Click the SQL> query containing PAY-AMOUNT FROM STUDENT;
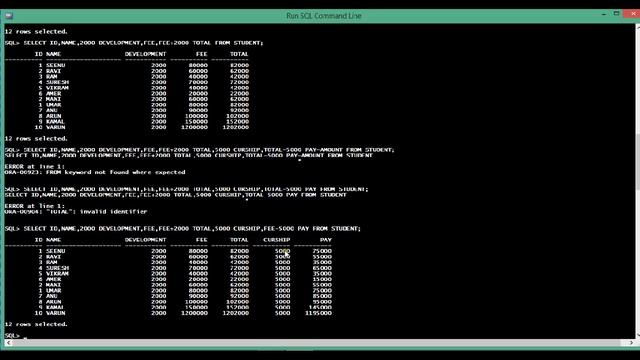Screen dimensions: 640x360 (x=200, y=150)
